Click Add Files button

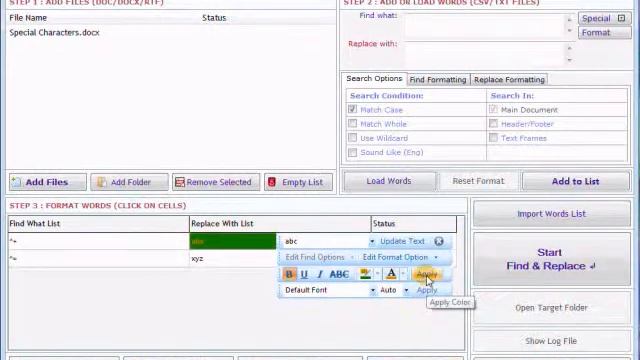pyautogui.click(x=48, y=182)
